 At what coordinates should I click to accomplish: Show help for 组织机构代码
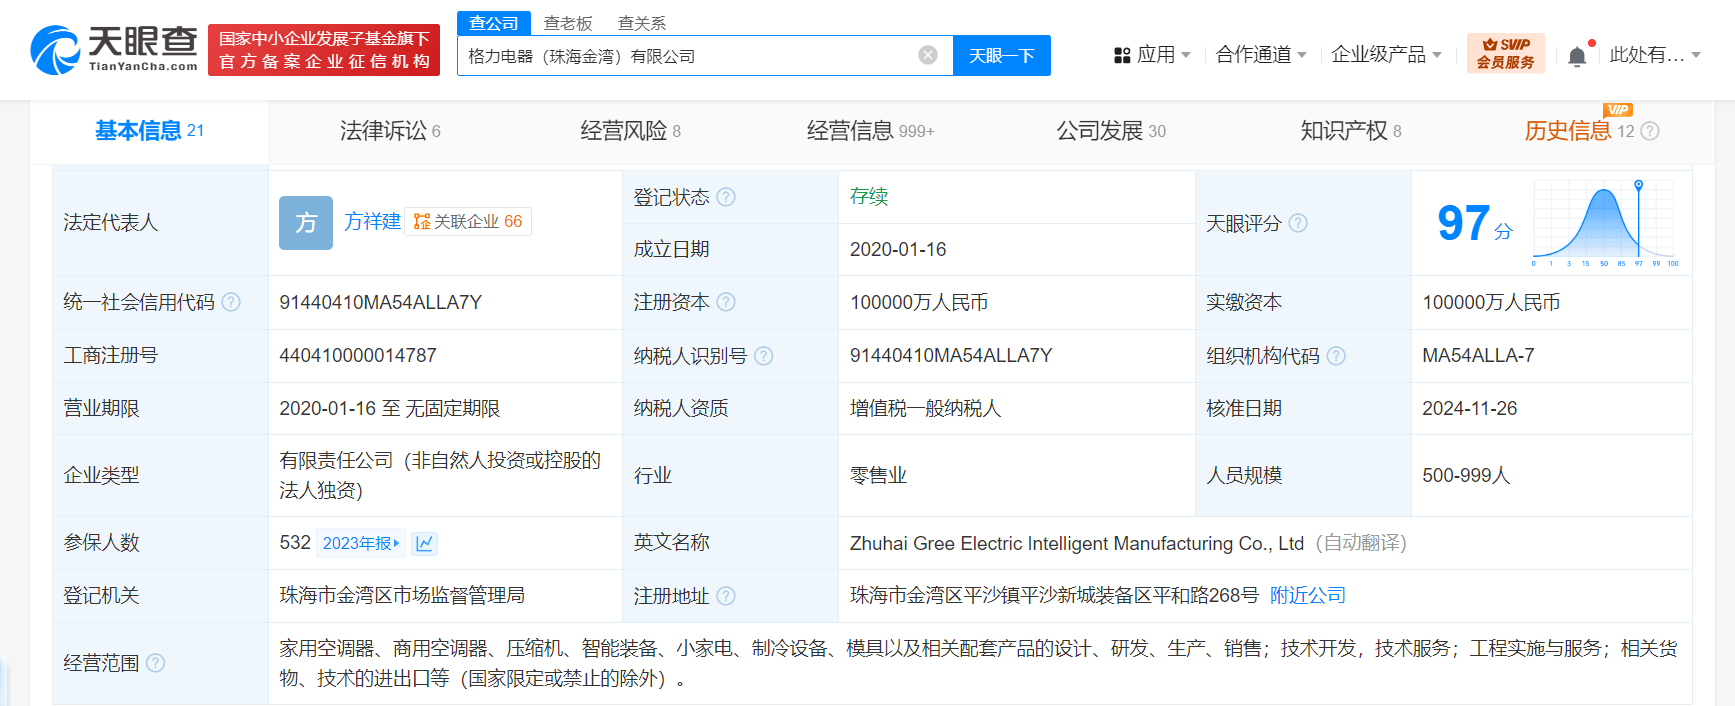coord(1336,356)
